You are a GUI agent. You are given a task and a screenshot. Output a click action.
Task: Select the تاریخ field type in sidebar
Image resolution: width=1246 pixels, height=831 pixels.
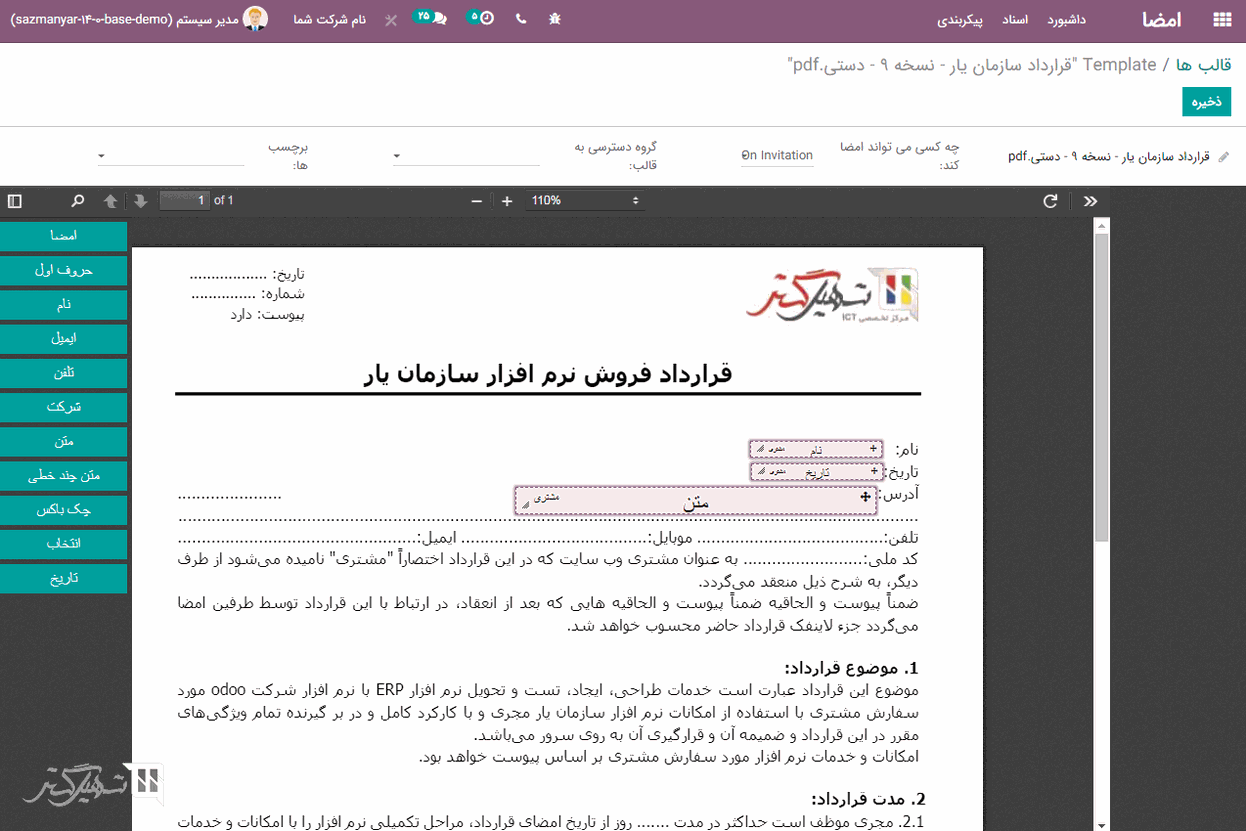(x=64, y=578)
